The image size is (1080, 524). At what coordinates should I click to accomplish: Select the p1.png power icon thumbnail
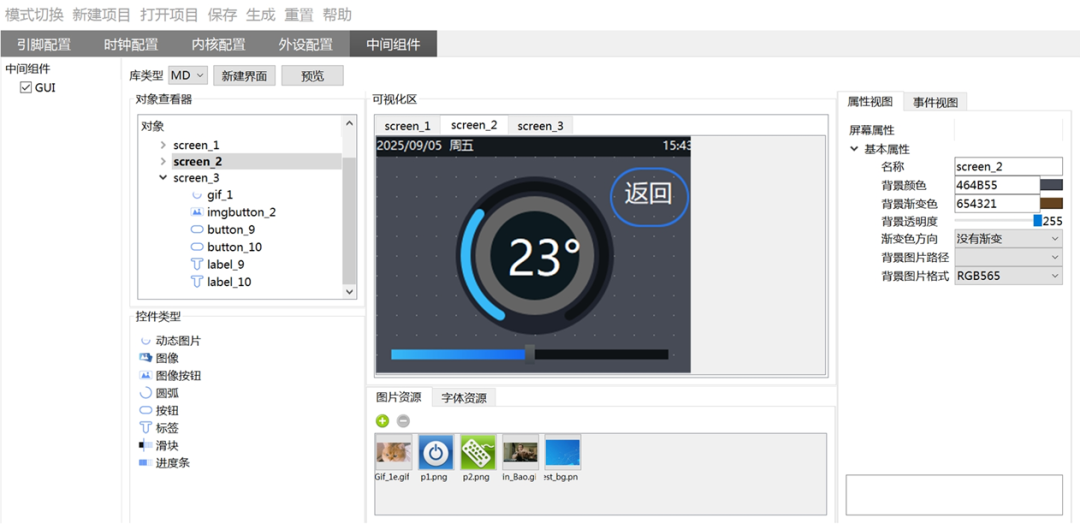pos(435,452)
